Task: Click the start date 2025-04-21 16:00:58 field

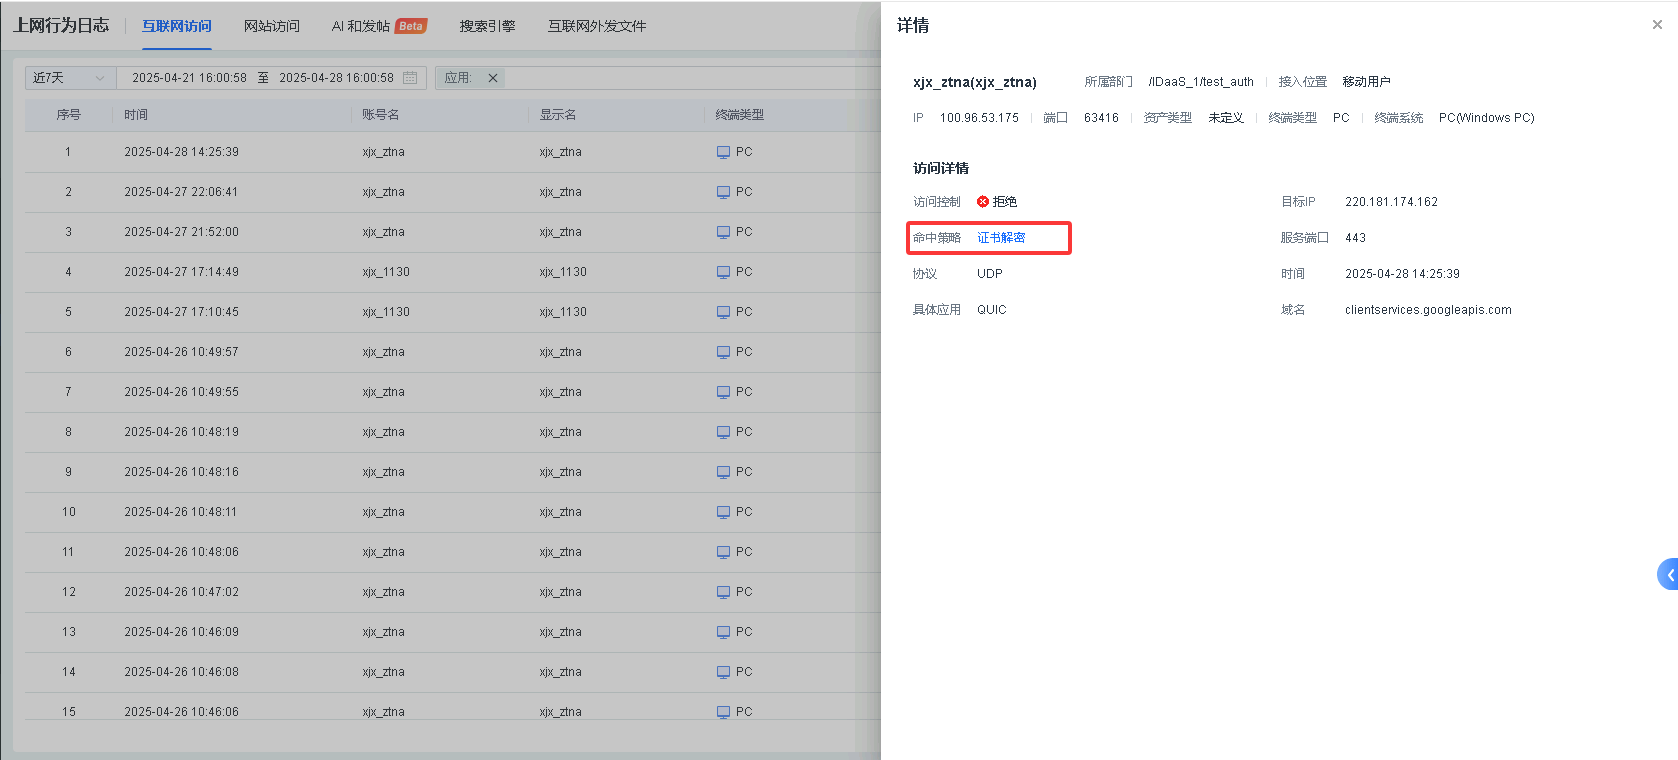Action: [x=189, y=78]
